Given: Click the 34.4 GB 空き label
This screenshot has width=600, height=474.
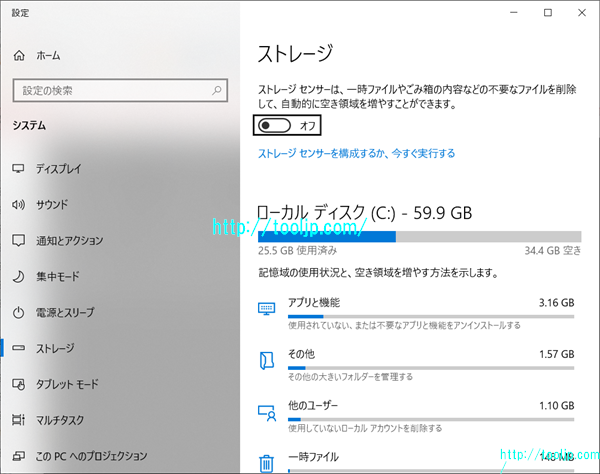Looking at the screenshot, I should coord(553,251).
